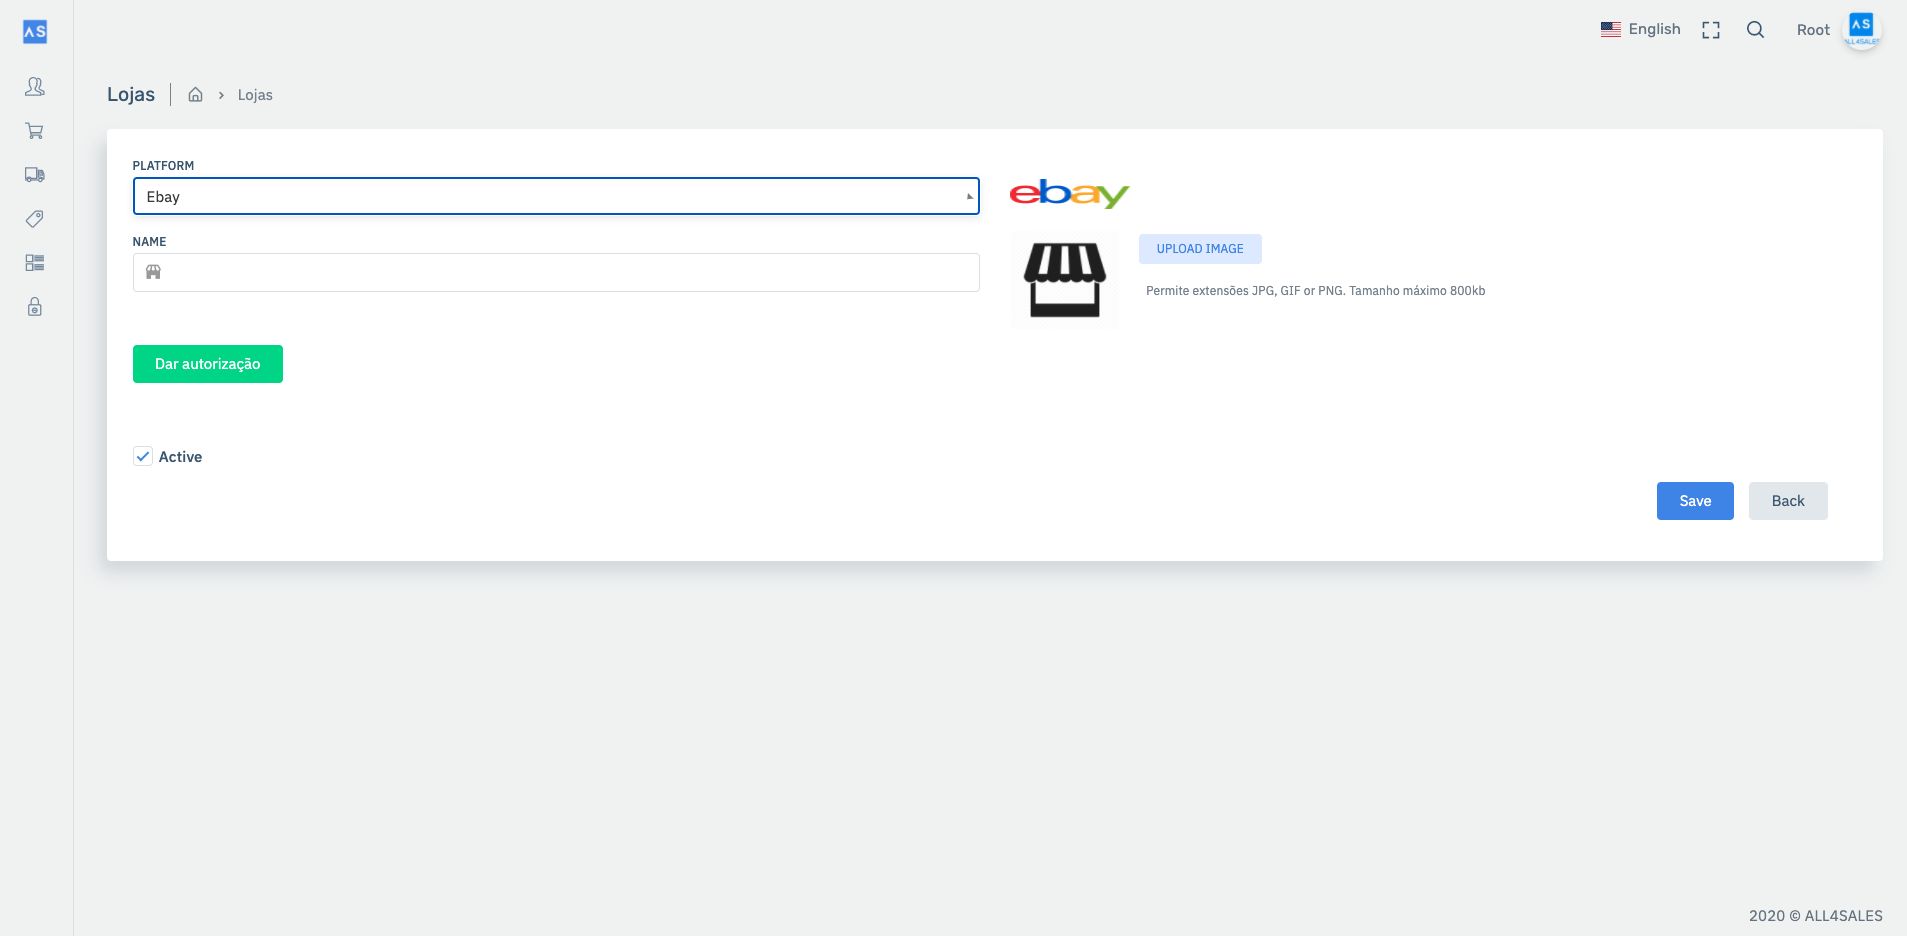Open the shopping cart sidebar icon

click(35, 131)
